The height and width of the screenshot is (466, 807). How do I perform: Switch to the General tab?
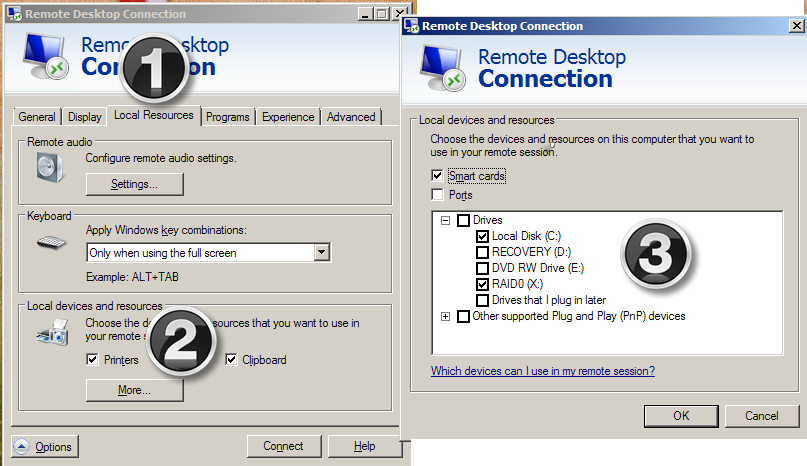pyautogui.click(x=37, y=117)
